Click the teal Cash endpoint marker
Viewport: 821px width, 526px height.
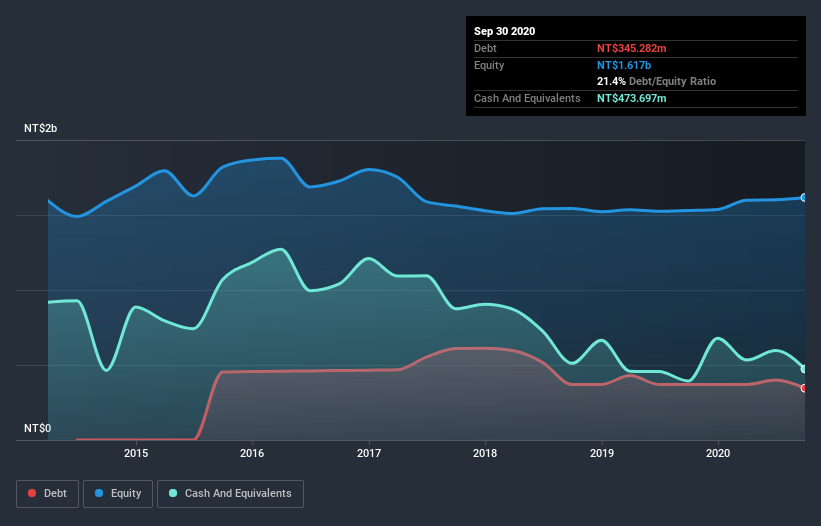(804, 369)
